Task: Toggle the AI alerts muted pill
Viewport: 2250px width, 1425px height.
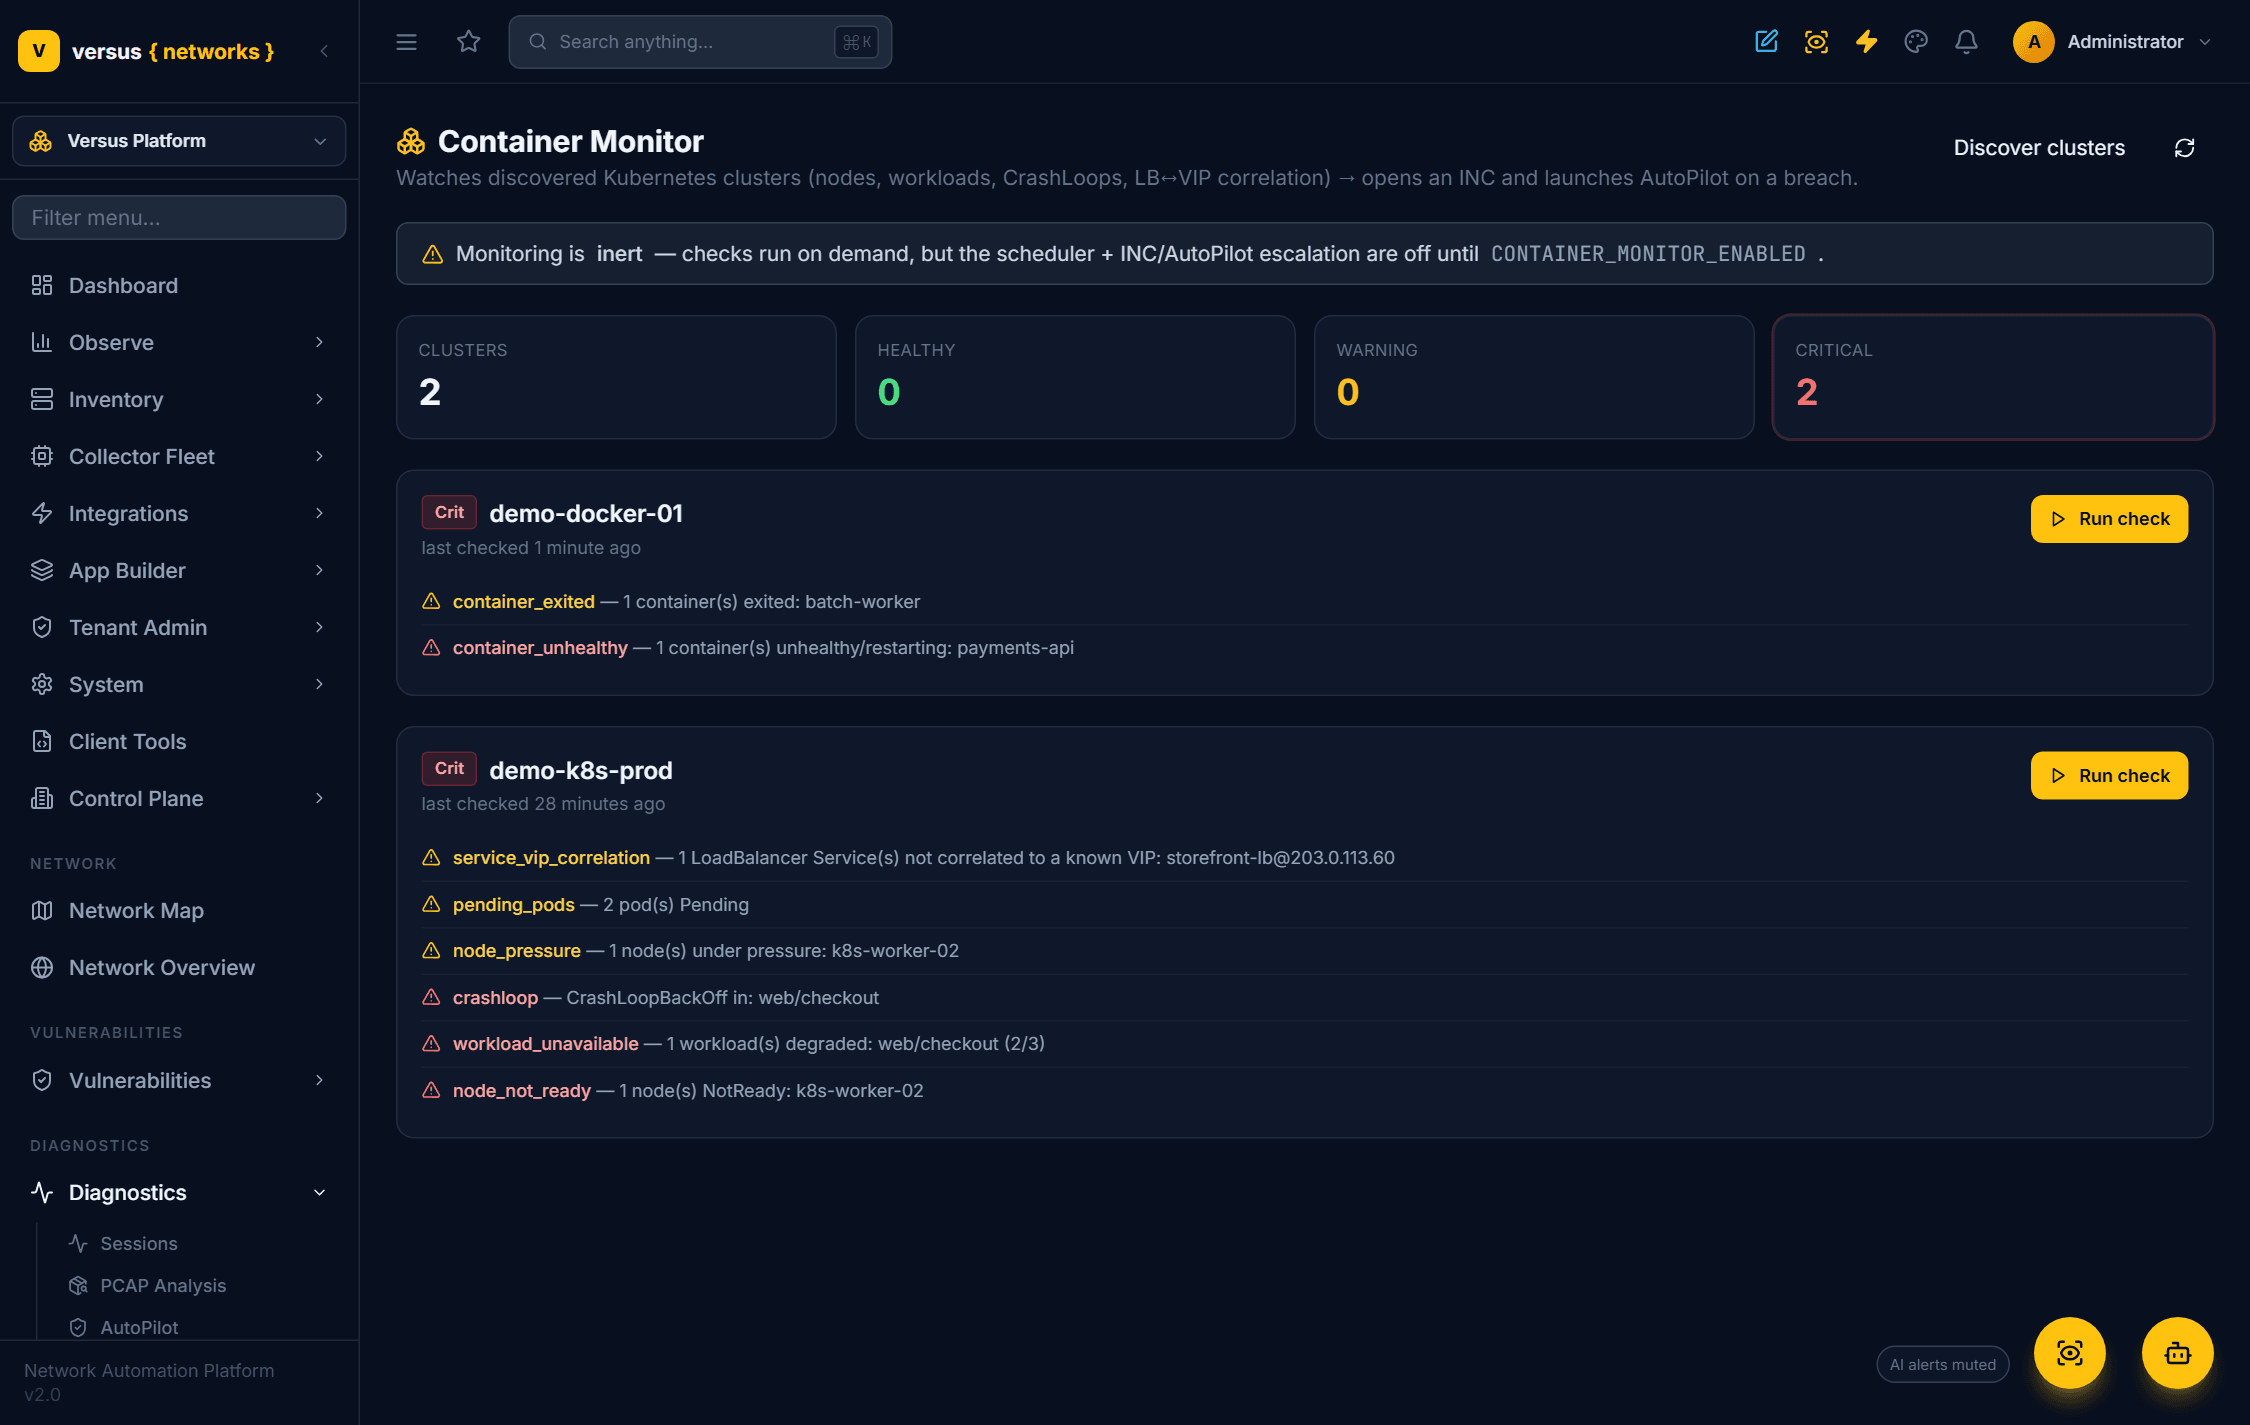Action: (1942, 1364)
